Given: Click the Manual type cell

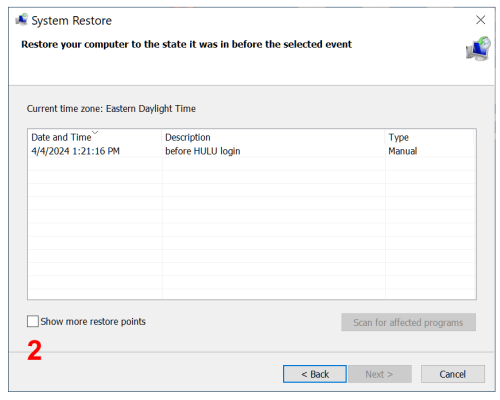Looking at the screenshot, I should point(403,151).
